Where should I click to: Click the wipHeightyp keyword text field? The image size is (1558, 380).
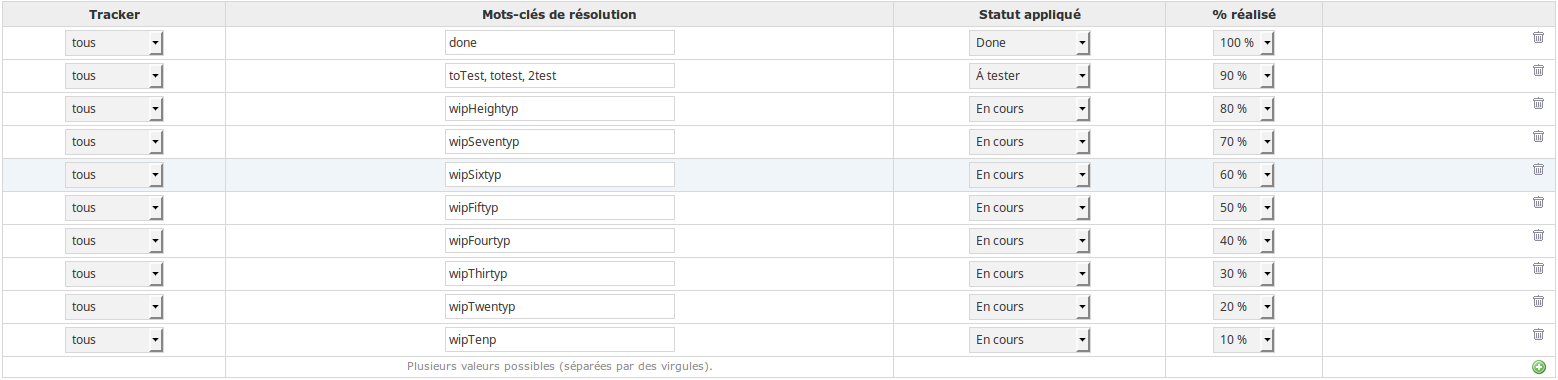[560, 109]
